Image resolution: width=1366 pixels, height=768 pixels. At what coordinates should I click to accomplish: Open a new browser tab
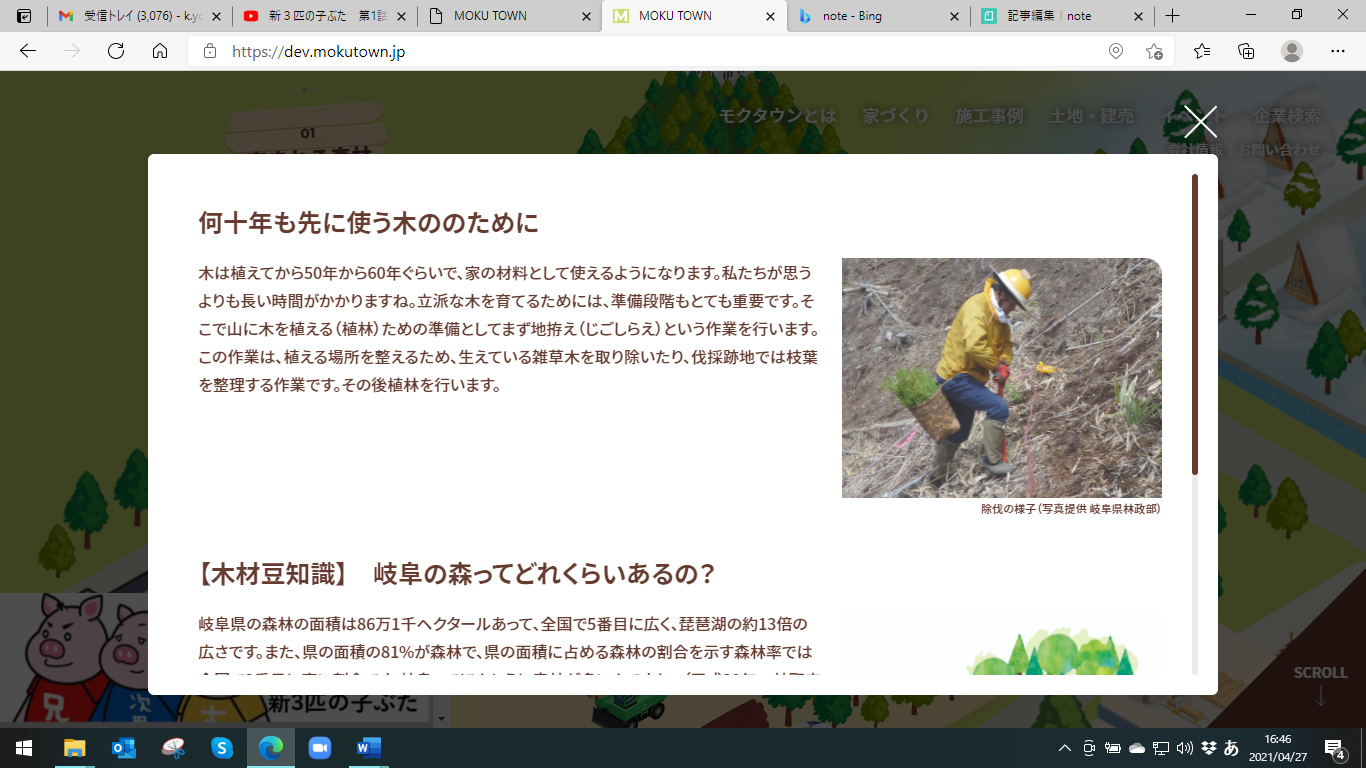(1173, 16)
